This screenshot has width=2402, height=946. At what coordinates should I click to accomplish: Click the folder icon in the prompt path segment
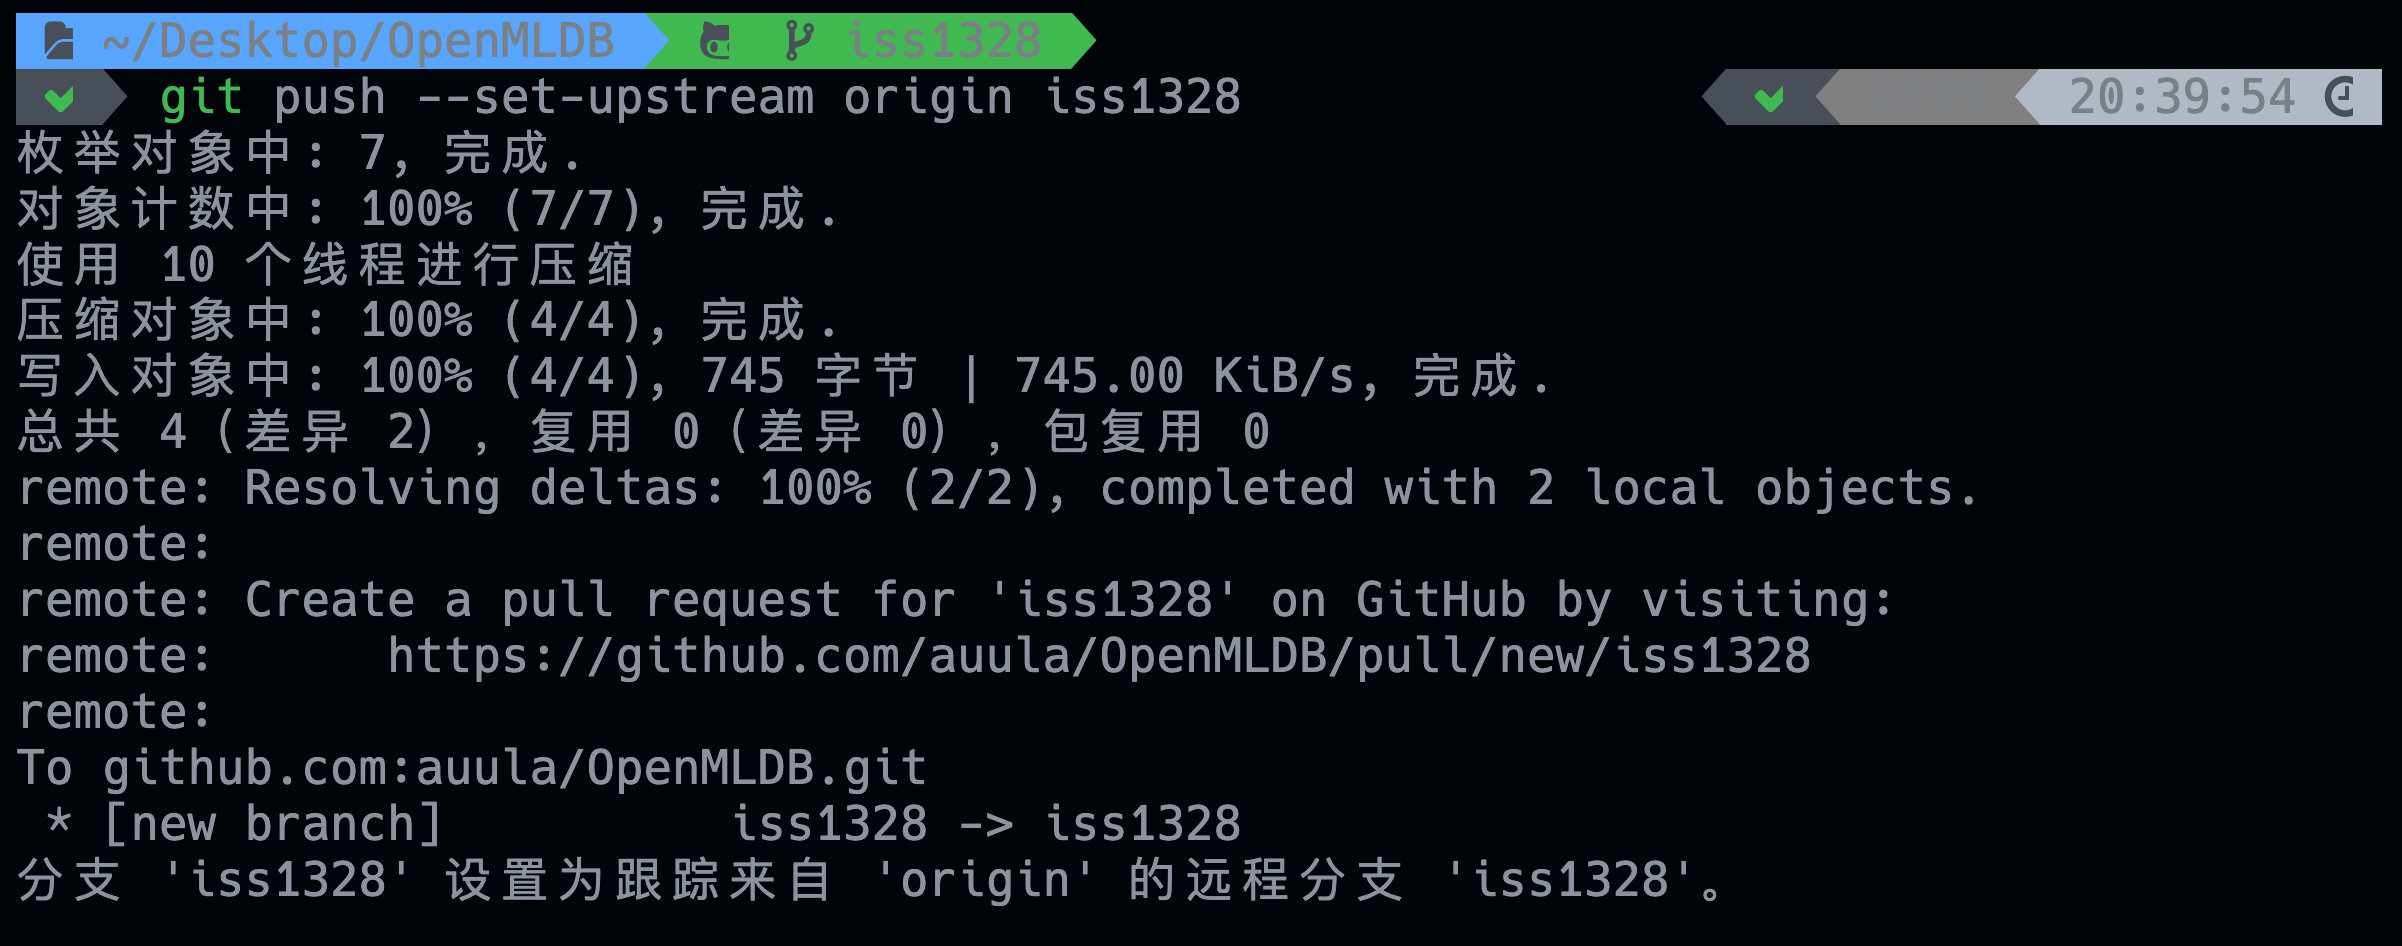60,41
